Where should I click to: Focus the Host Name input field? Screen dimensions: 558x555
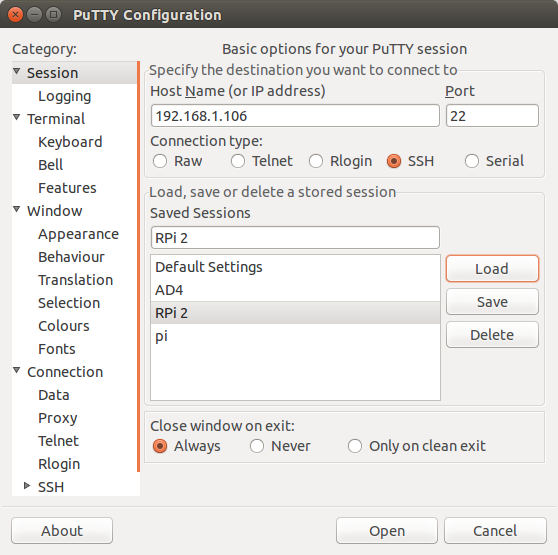pos(295,116)
